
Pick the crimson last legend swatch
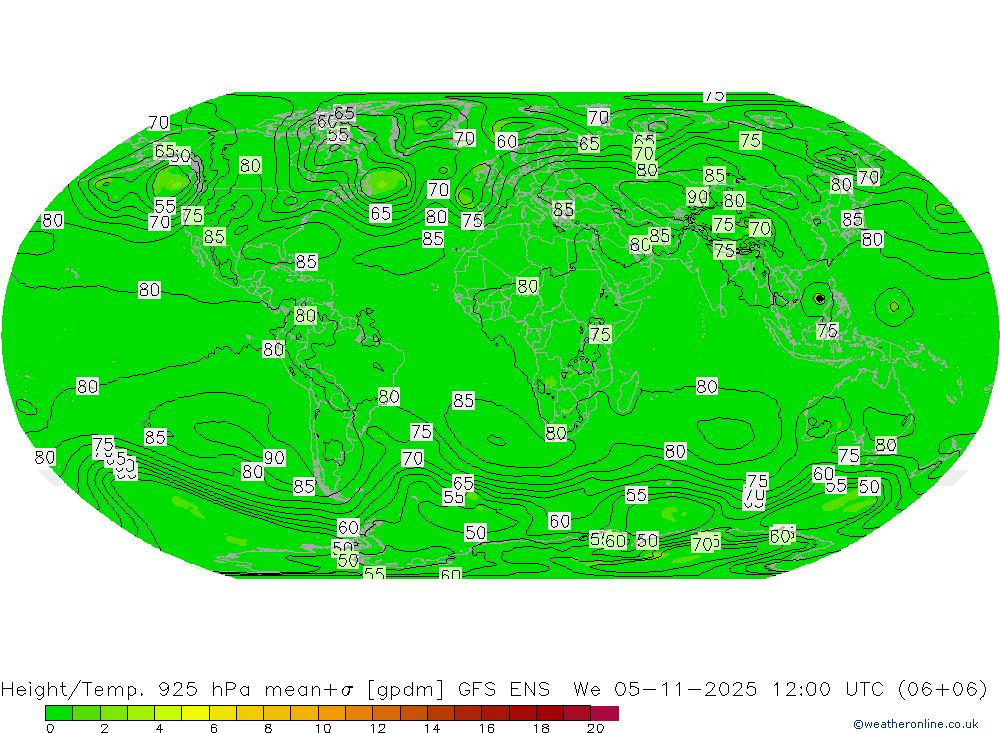point(605,713)
